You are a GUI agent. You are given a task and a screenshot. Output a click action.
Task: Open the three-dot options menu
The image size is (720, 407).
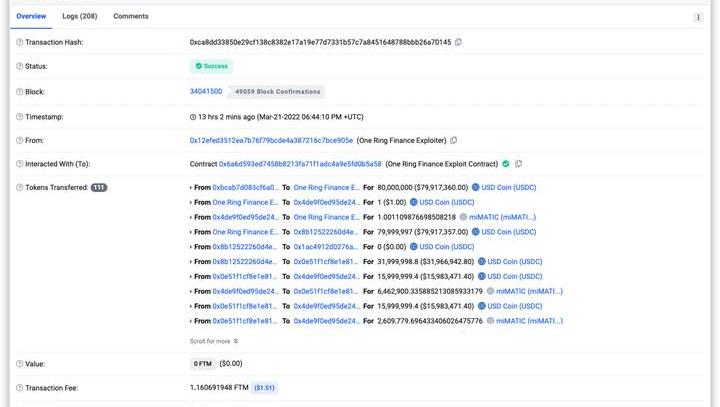(698, 17)
